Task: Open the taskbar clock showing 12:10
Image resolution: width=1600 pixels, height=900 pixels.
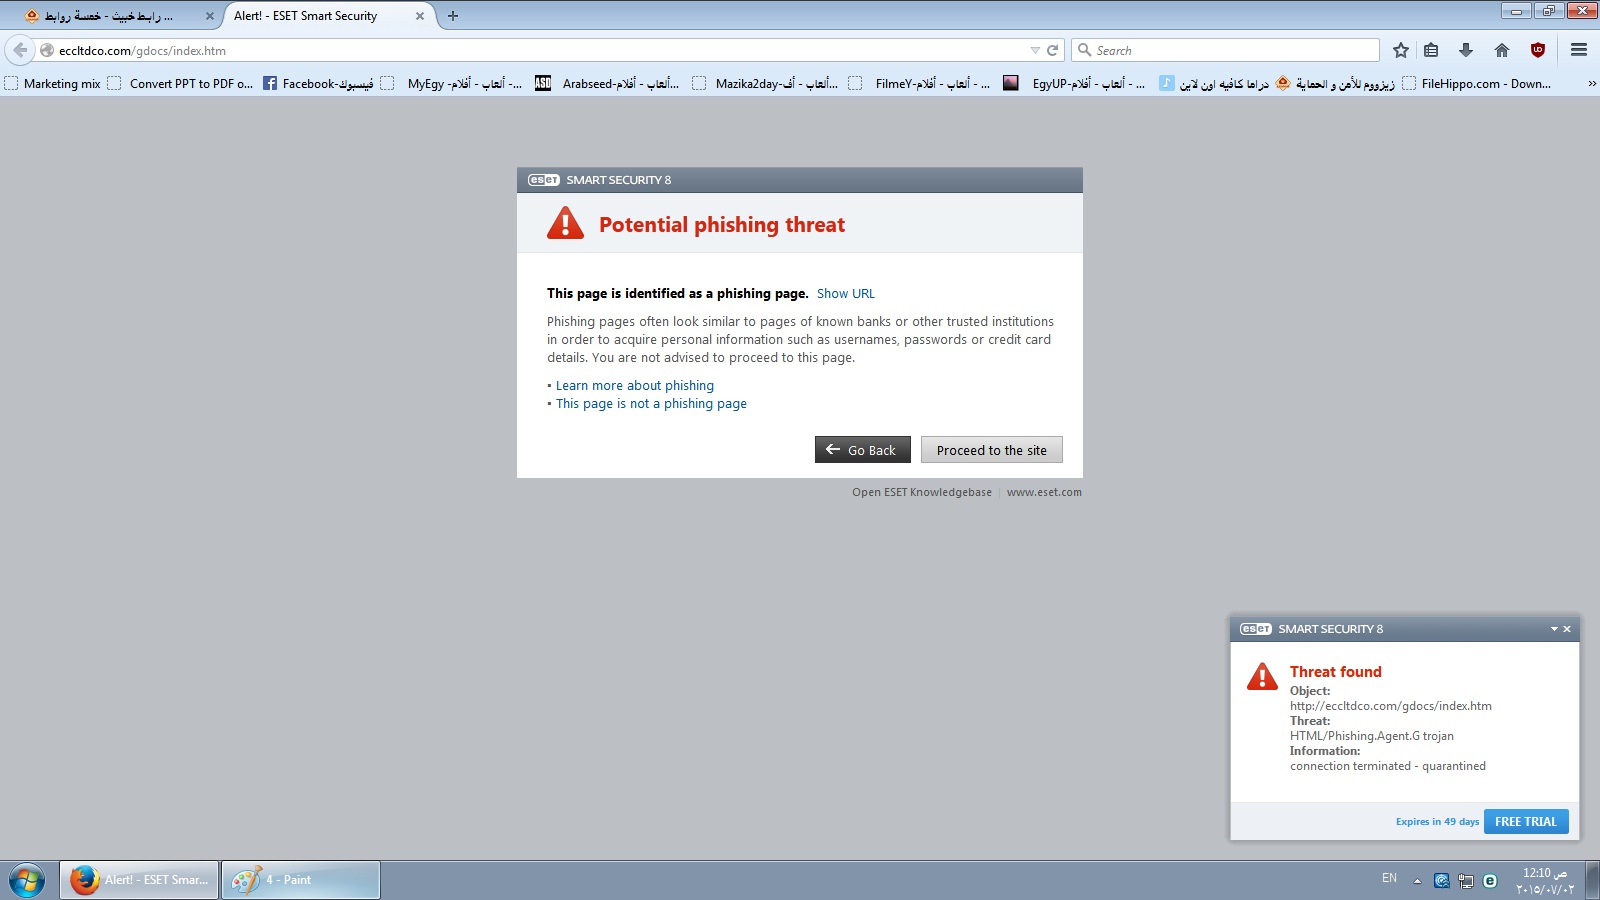Action: point(1544,881)
